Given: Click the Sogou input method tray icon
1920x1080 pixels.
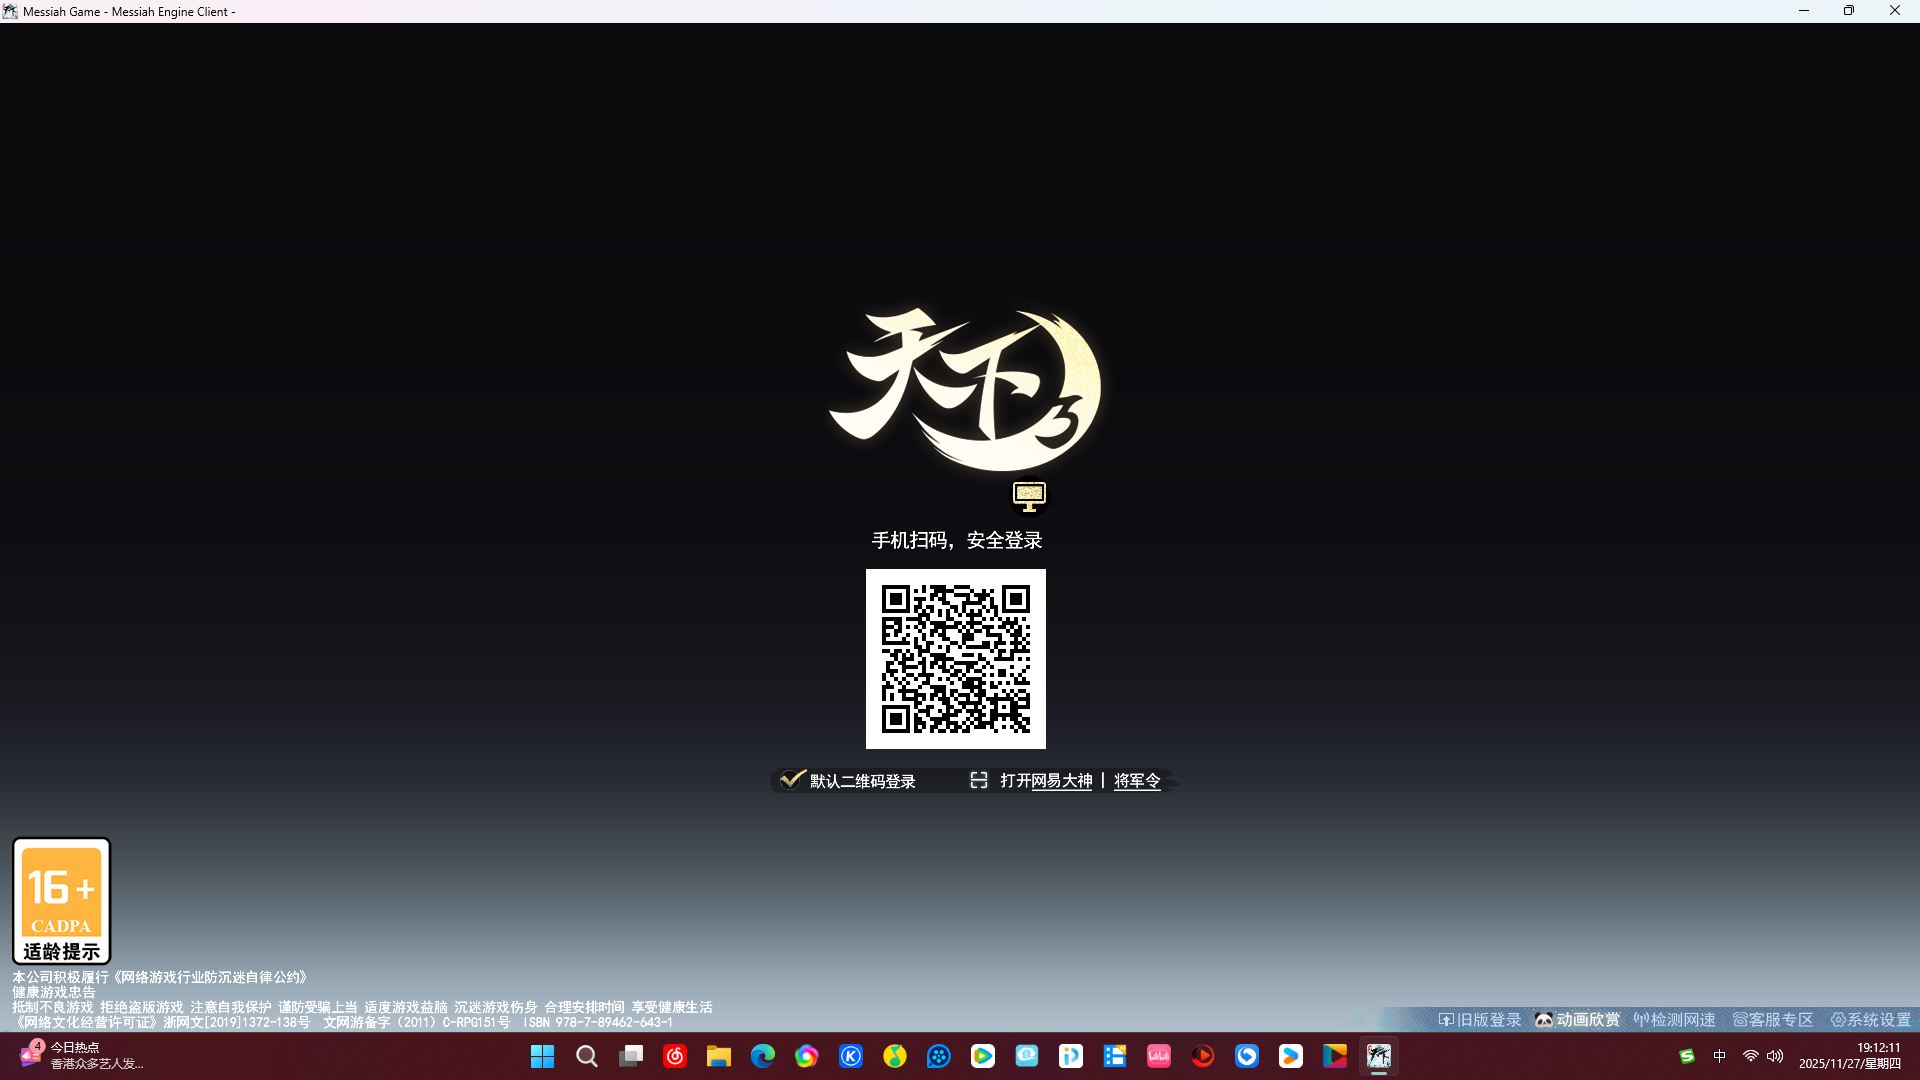Looking at the screenshot, I should (1687, 1057).
